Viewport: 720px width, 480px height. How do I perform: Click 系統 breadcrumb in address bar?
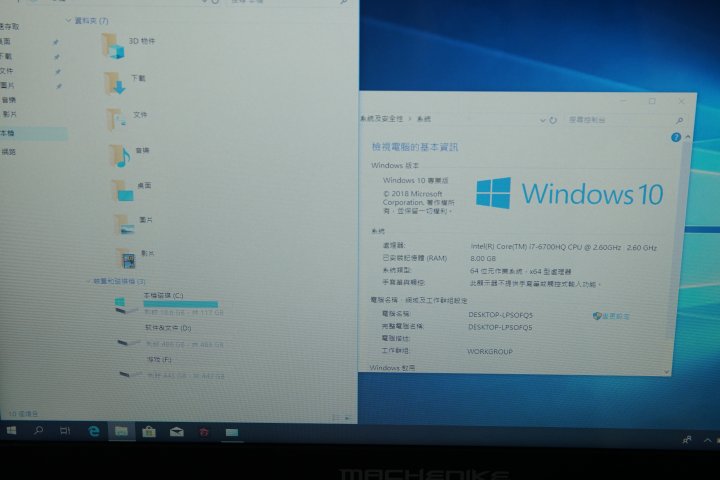(x=424, y=119)
